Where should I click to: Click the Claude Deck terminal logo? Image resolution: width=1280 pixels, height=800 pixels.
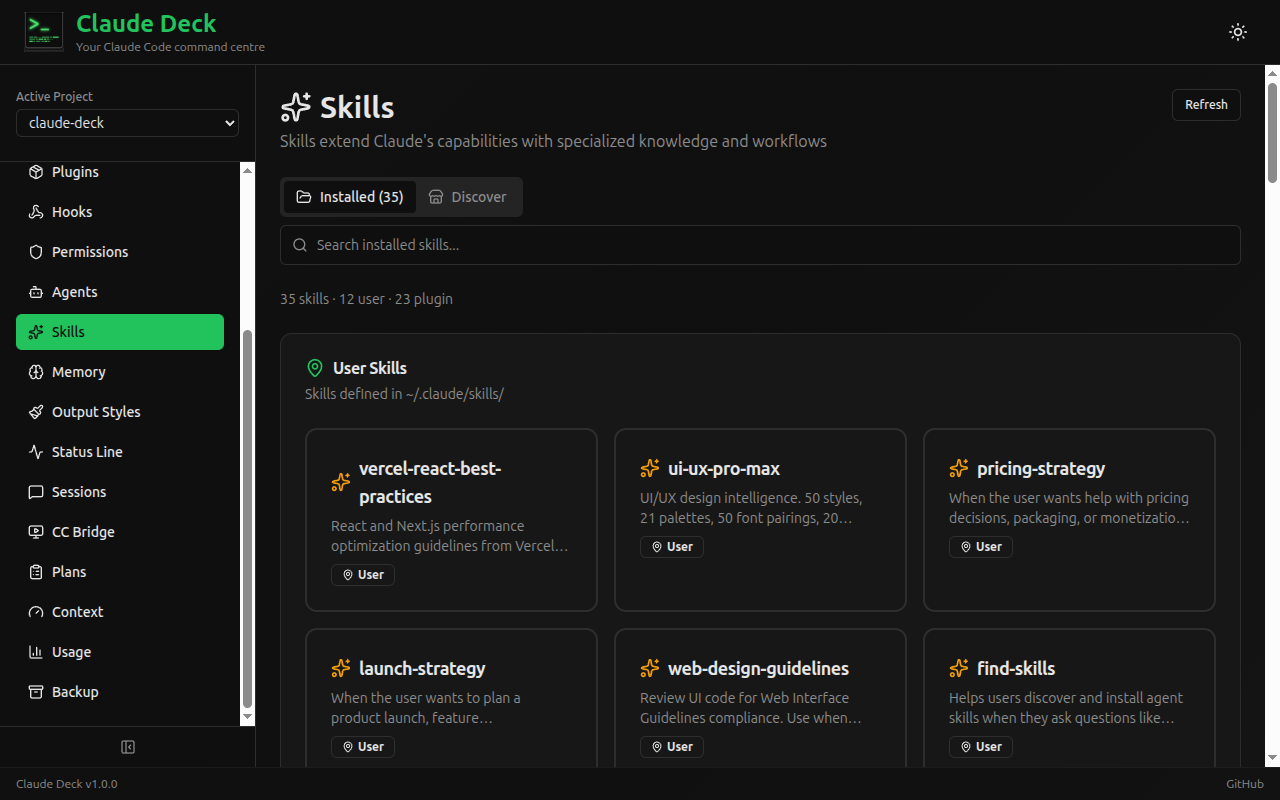(x=43, y=31)
